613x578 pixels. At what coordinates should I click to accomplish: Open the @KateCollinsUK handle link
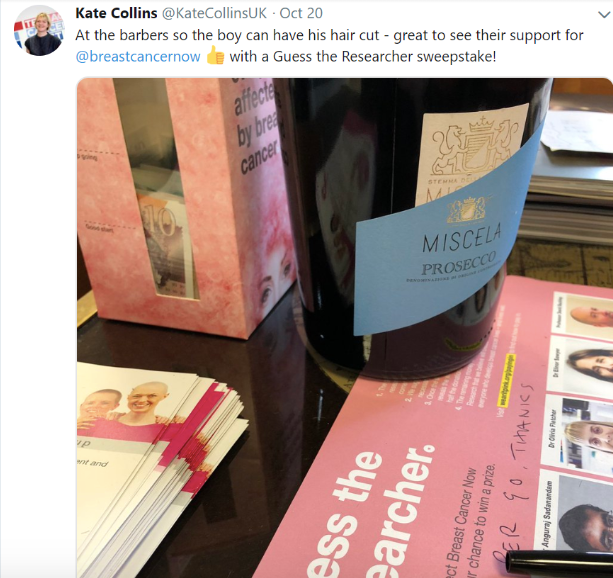[x=214, y=13]
